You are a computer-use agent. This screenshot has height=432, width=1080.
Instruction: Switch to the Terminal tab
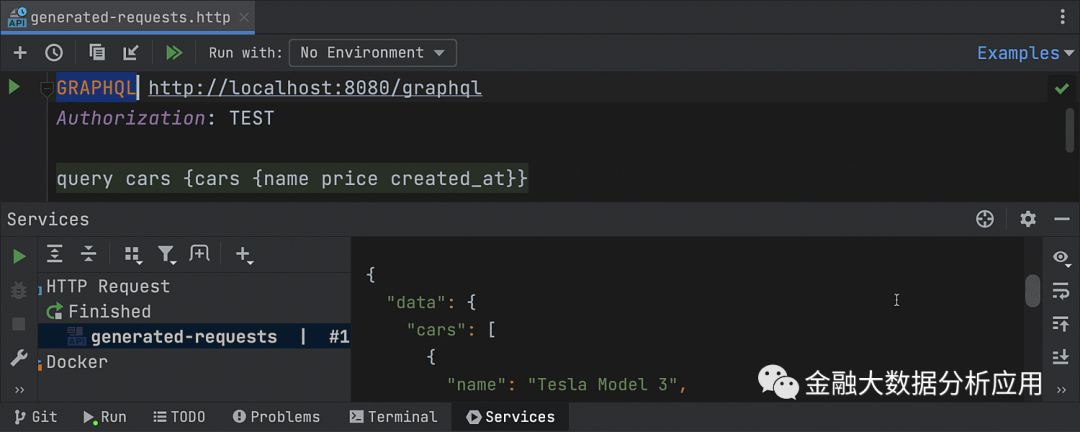coord(392,417)
